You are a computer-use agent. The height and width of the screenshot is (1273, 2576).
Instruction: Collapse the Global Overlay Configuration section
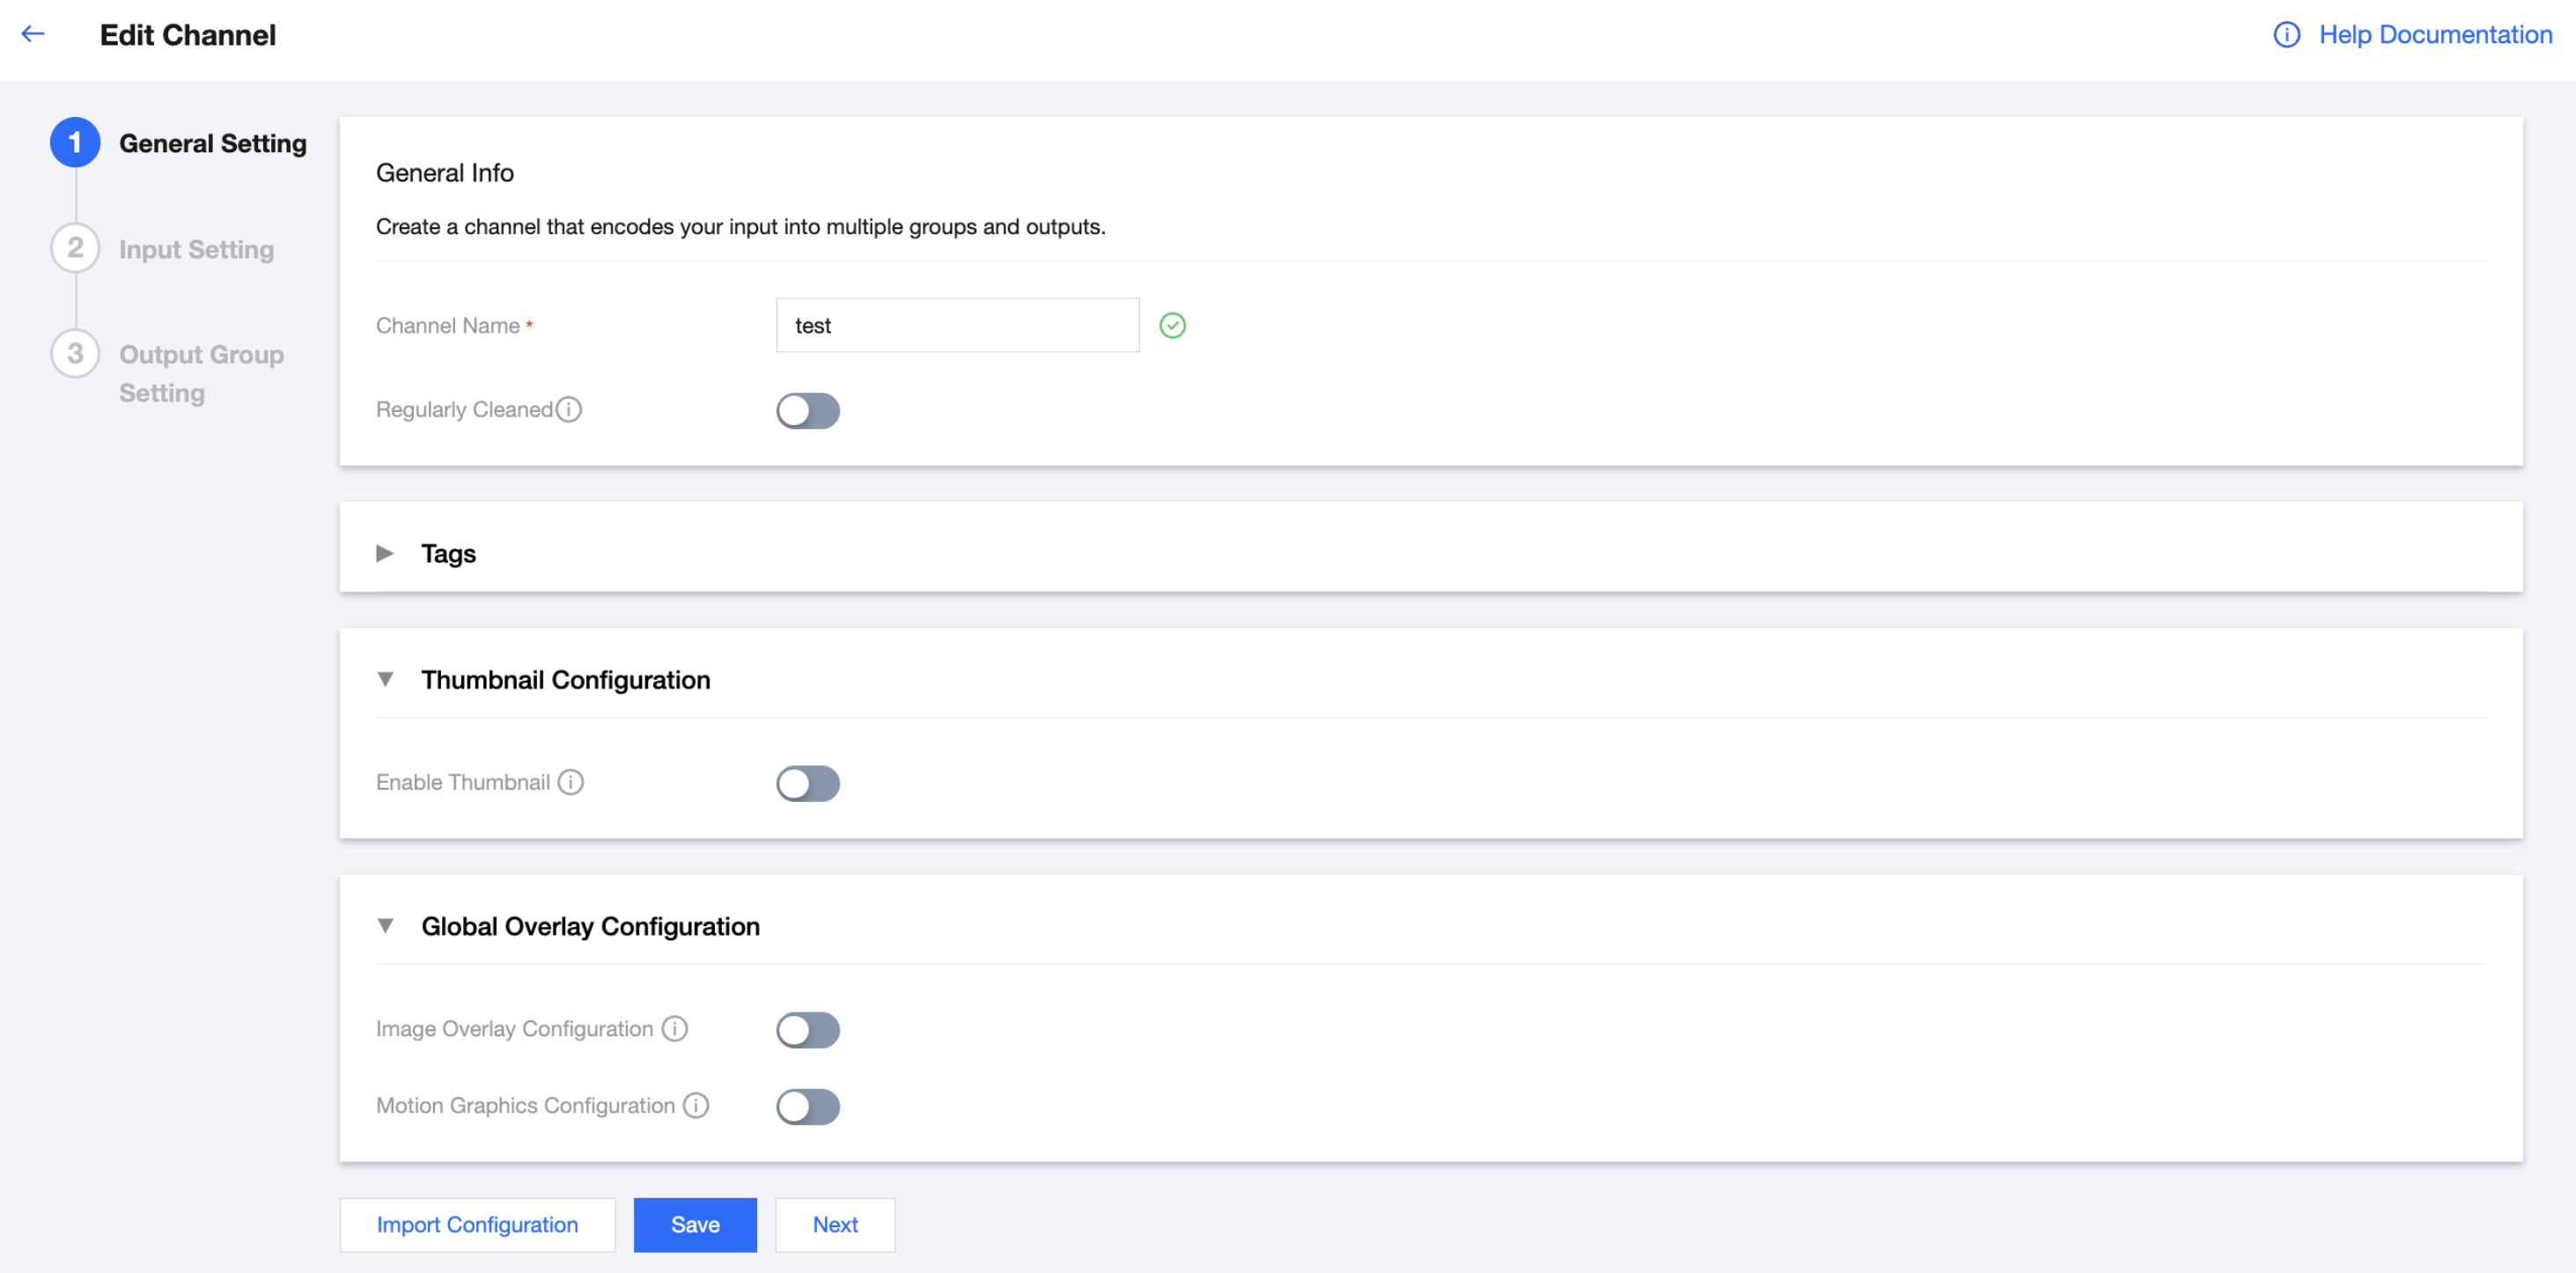click(x=385, y=927)
